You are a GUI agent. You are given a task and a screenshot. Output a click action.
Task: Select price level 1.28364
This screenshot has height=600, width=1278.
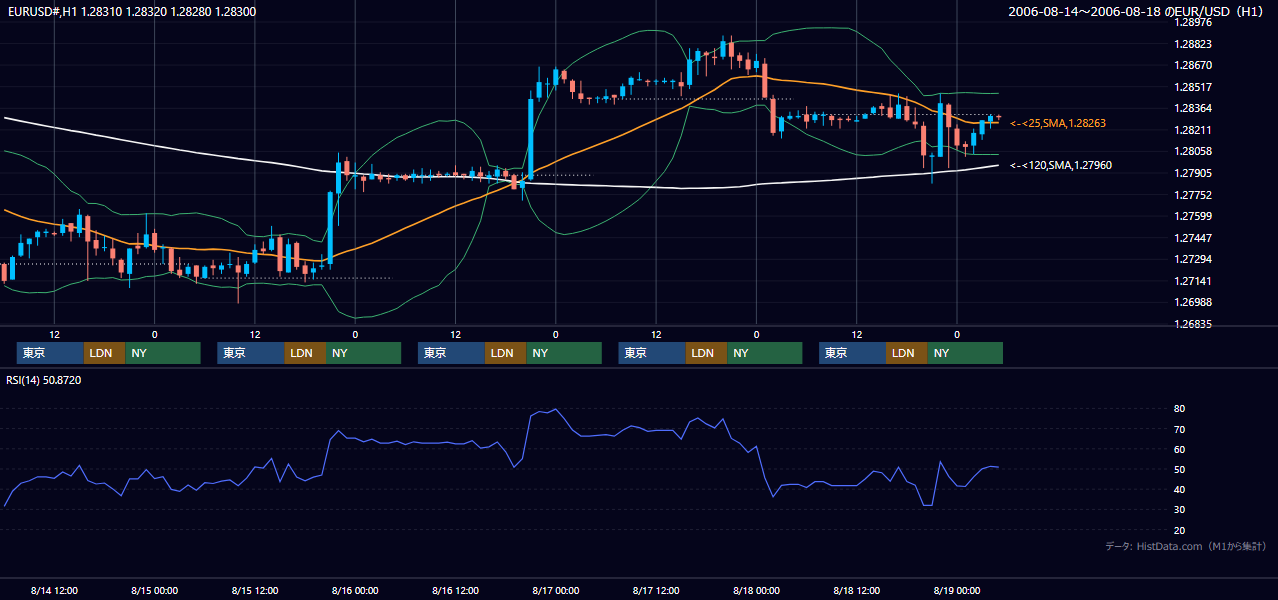tap(1193, 108)
